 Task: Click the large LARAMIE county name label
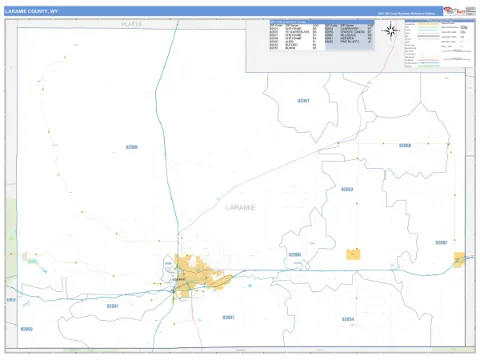tap(240, 207)
